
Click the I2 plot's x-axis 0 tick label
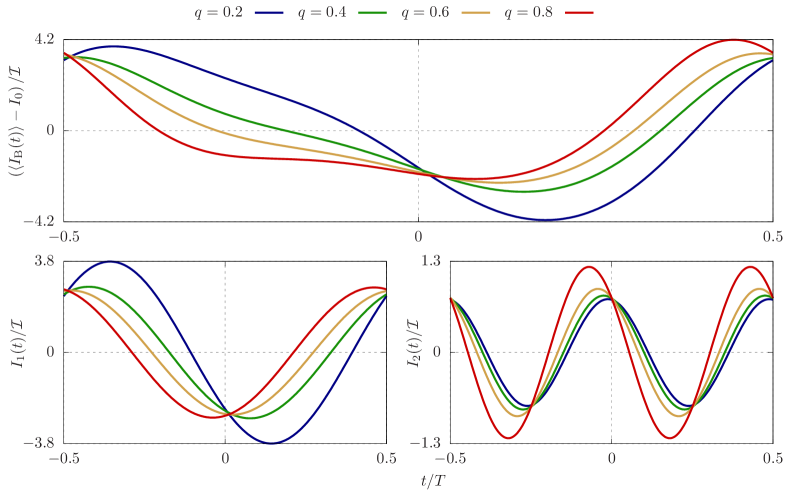click(611, 458)
